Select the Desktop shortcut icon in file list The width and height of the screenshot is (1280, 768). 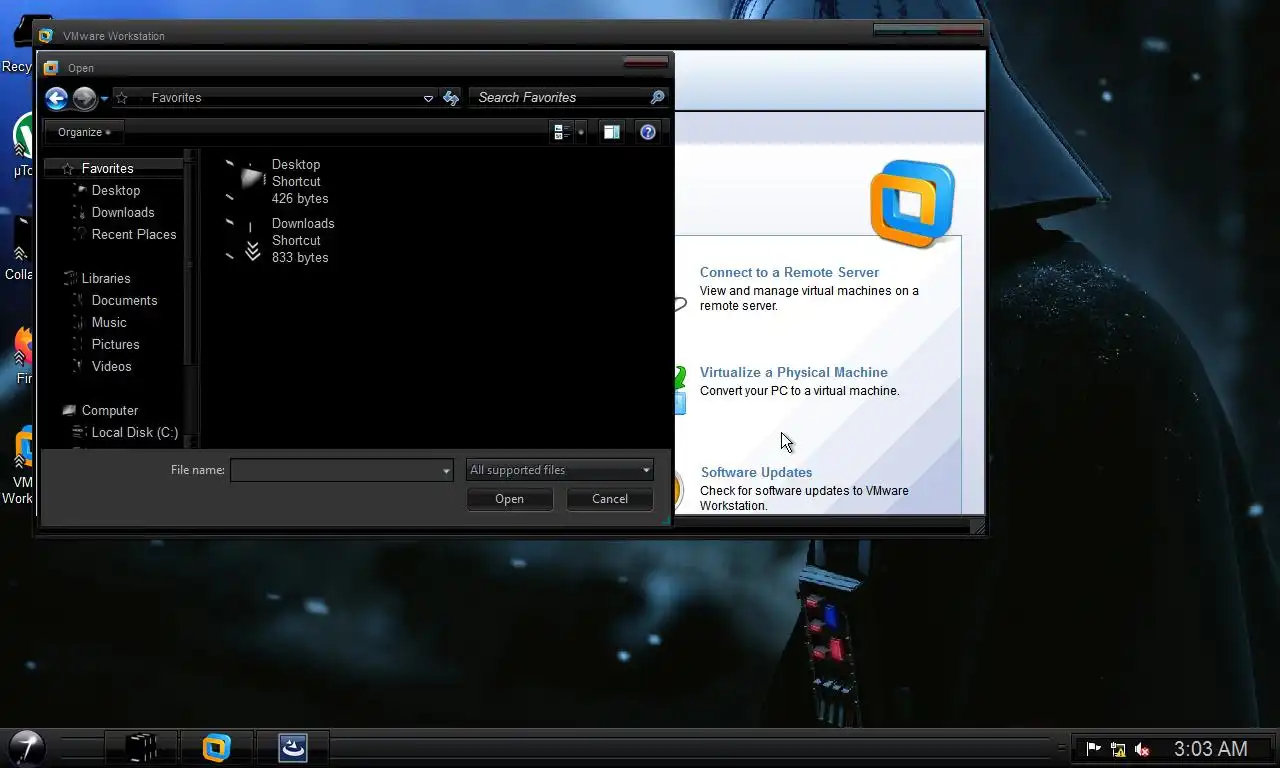(x=246, y=180)
